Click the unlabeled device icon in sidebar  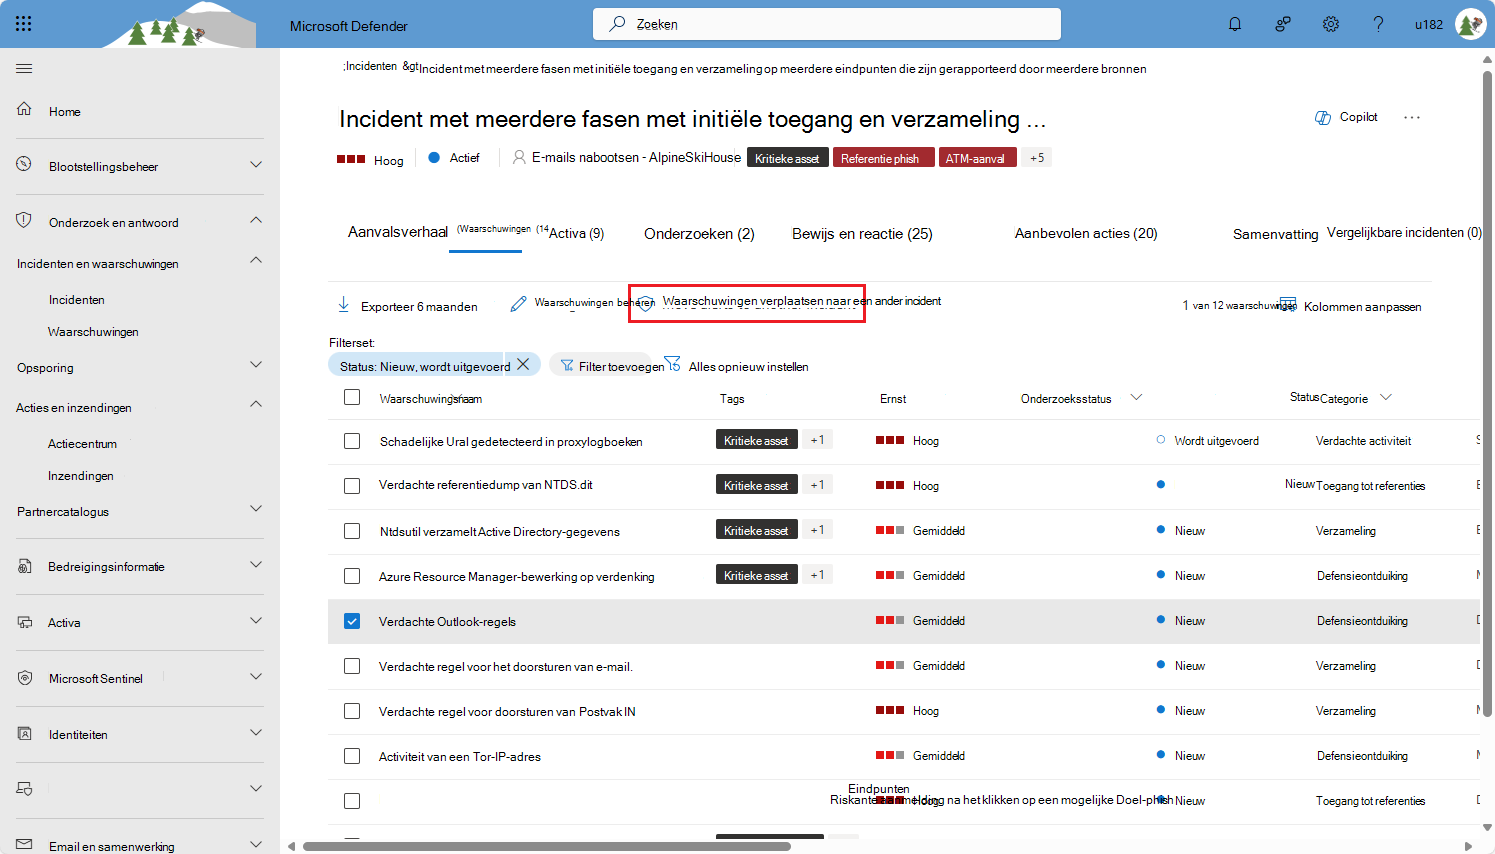(25, 789)
